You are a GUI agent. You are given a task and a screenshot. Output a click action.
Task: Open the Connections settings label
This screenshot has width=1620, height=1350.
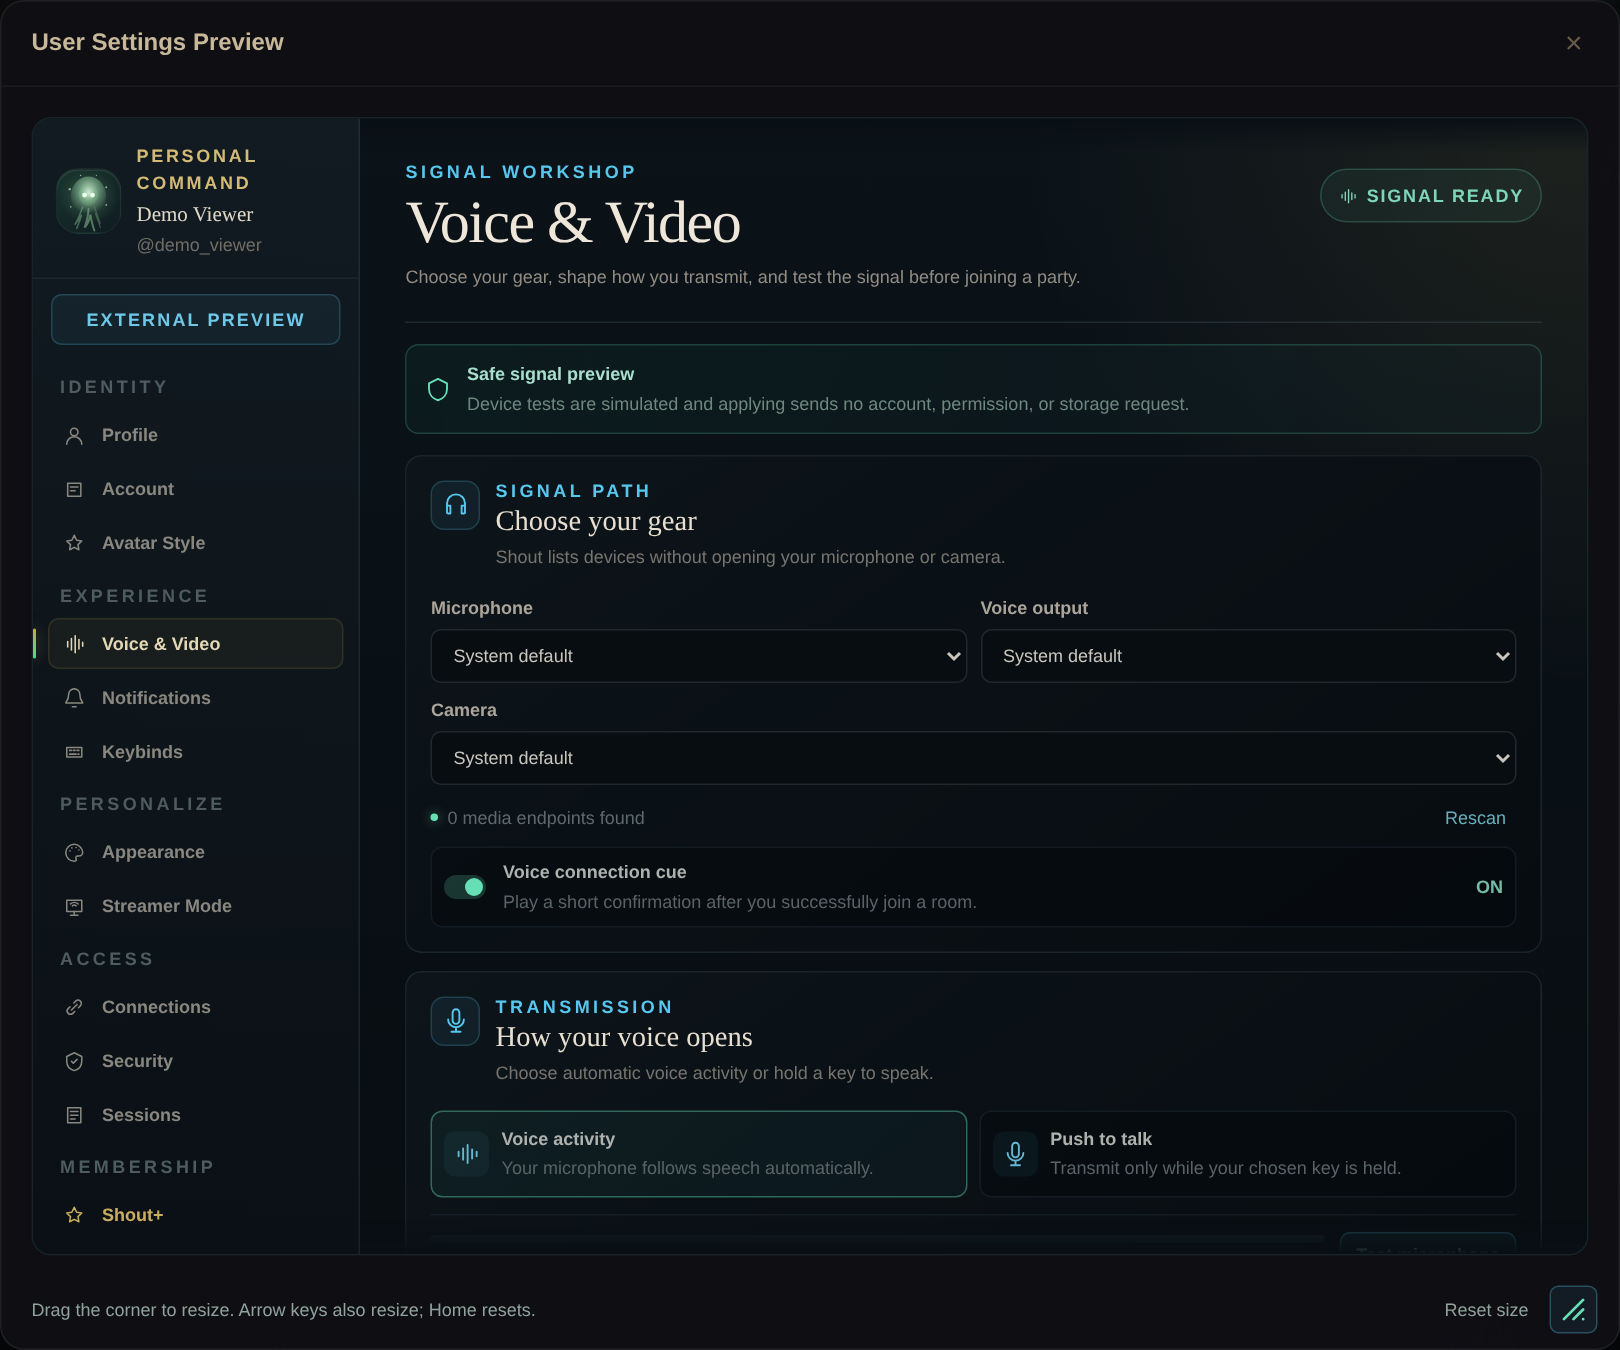(156, 1007)
